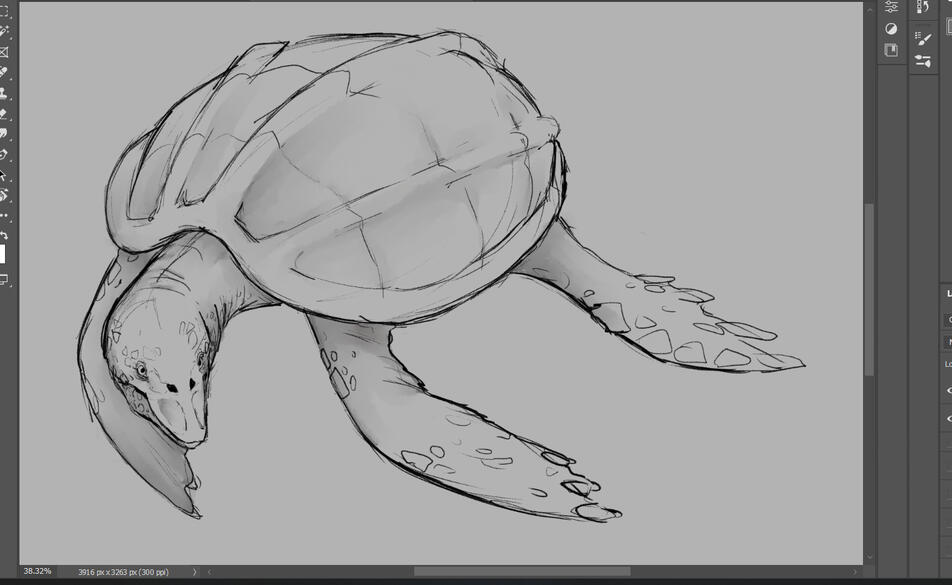Open the Edit Toolbar three-dots menu
This screenshot has height=585, width=952.
pos(4,215)
